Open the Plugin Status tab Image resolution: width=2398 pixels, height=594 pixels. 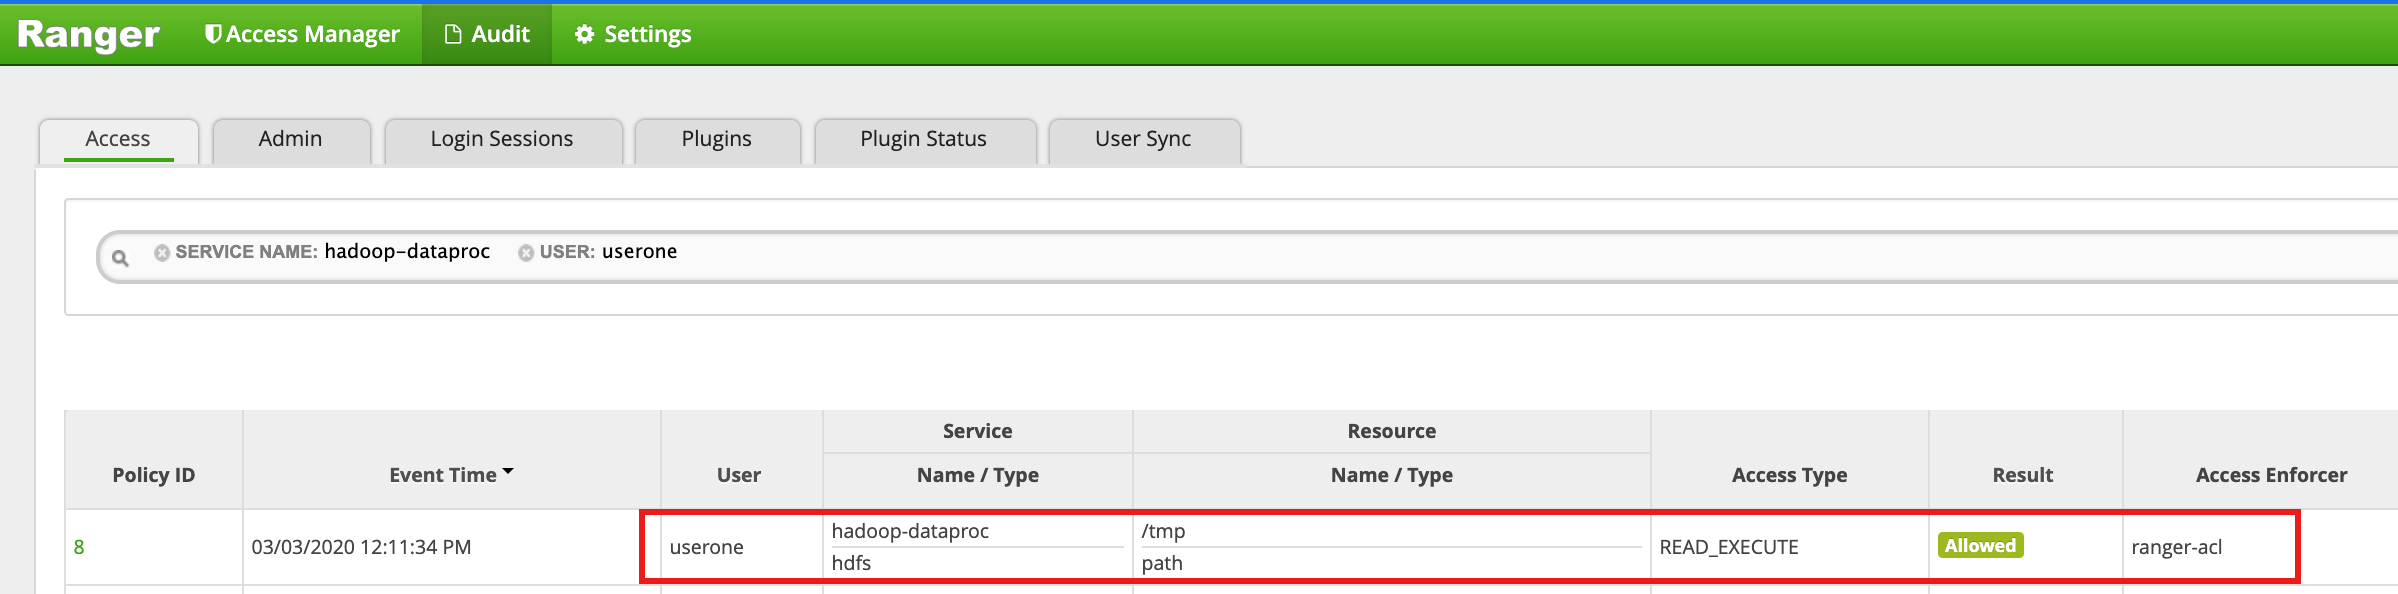click(x=923, y=139)
